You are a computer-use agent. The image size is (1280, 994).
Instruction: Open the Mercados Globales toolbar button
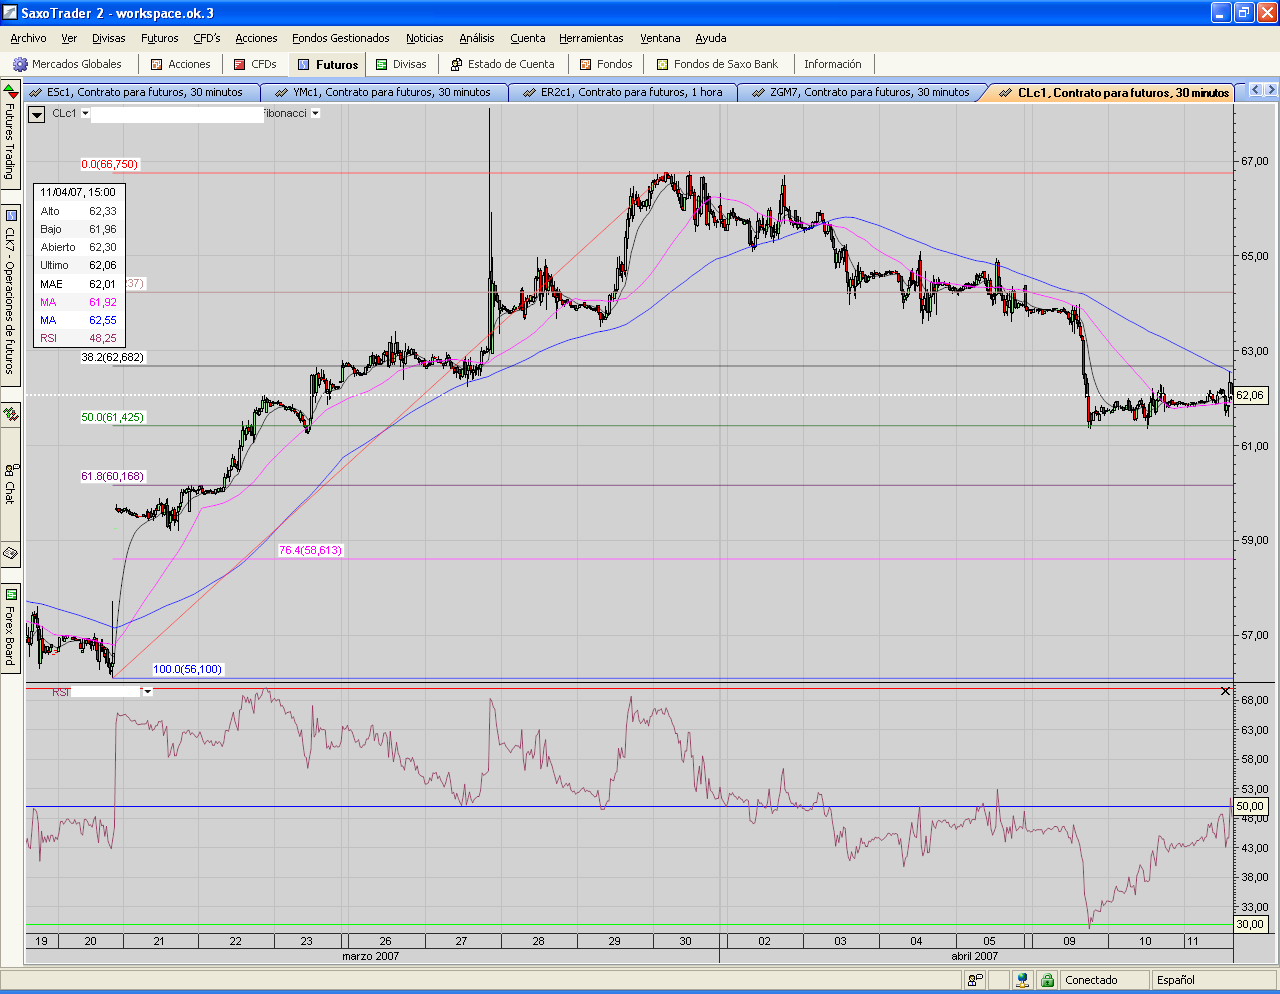pos(67,64)
